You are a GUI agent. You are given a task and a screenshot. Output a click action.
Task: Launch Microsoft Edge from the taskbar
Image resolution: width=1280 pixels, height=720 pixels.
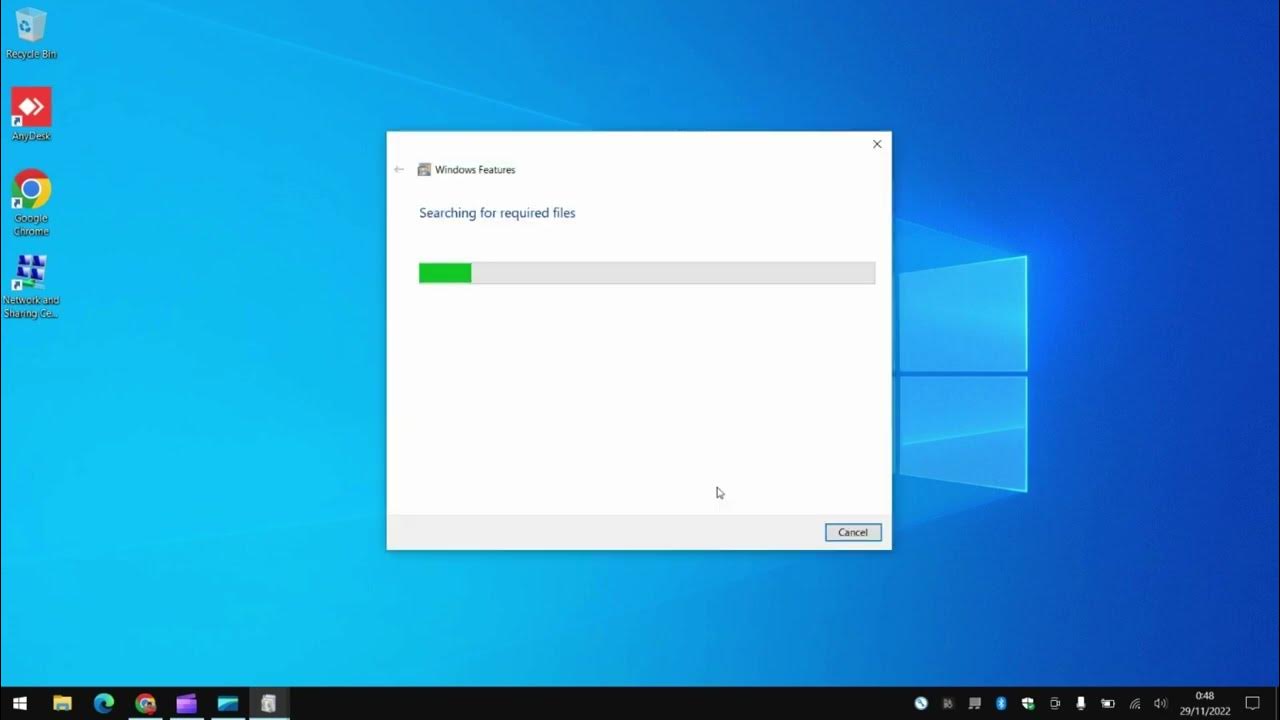point(105,703)
